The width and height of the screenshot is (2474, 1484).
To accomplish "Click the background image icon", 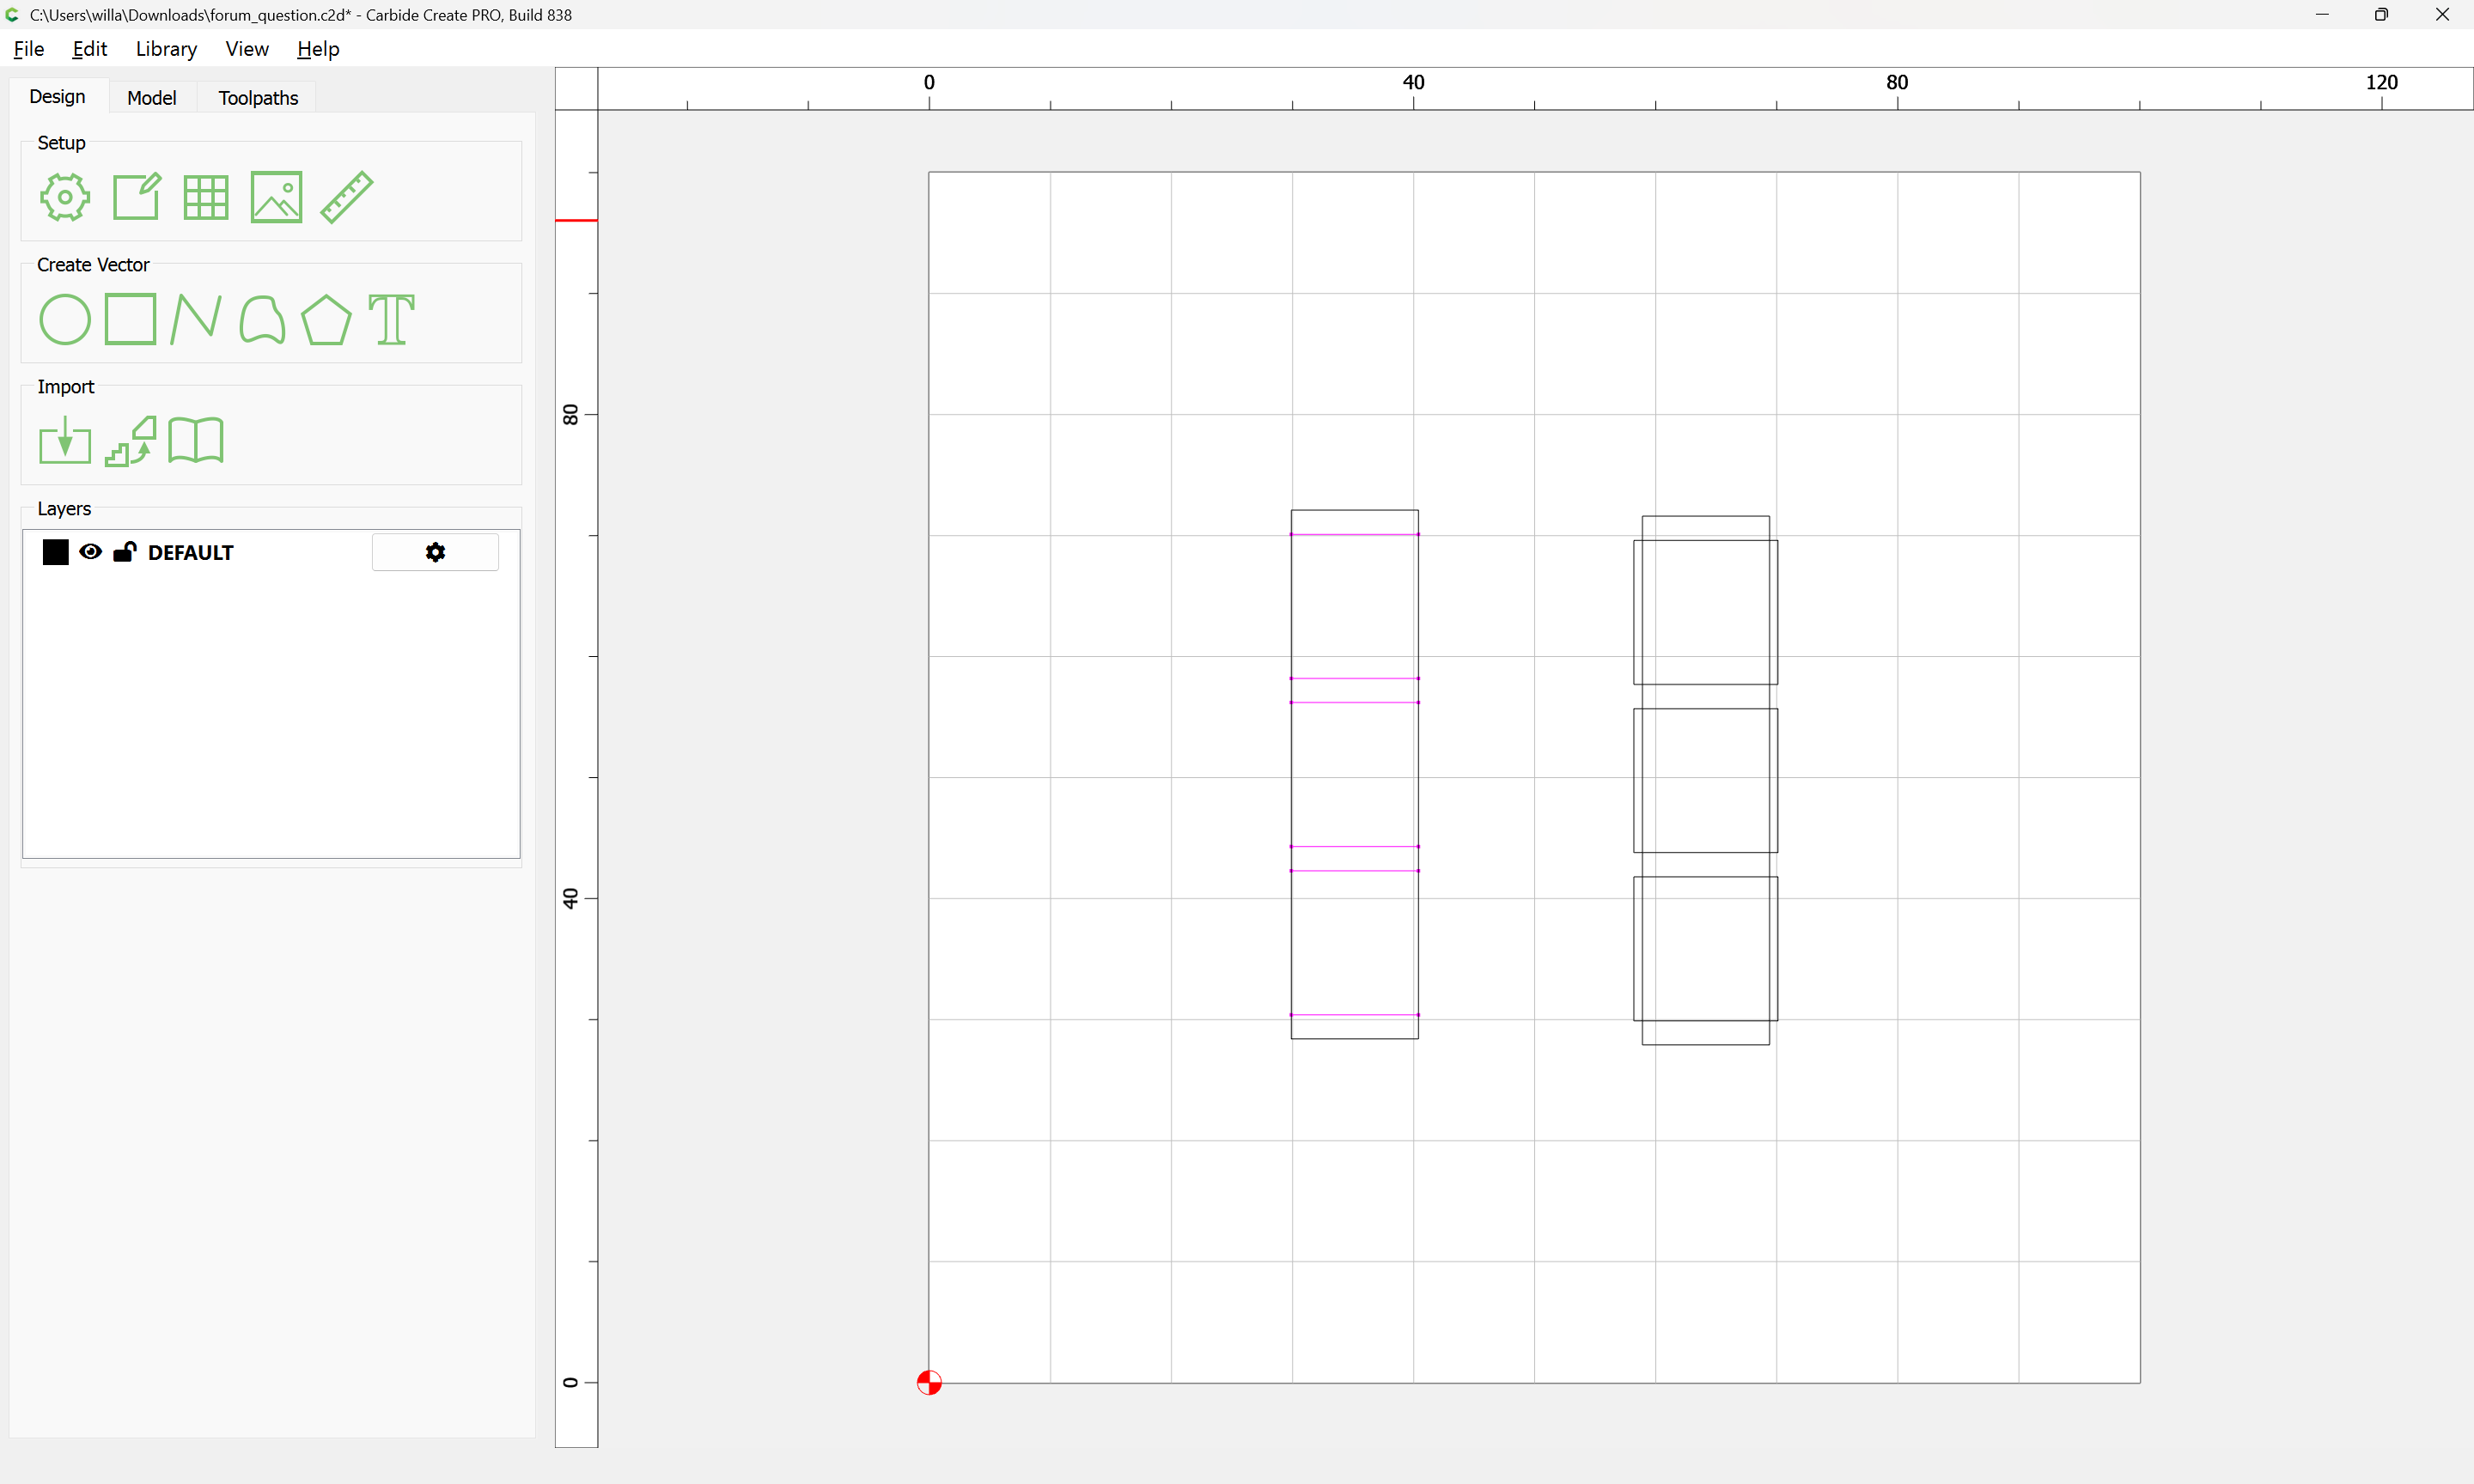I will [276, 197].
